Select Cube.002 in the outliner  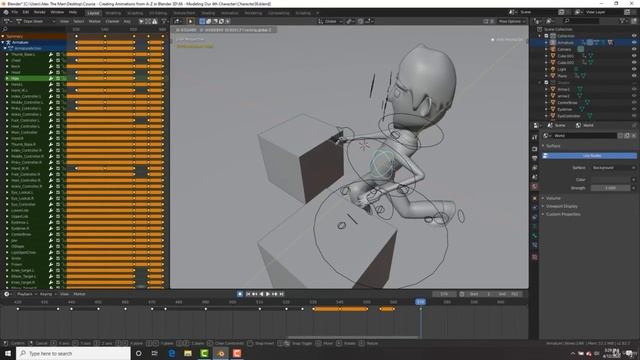pos(566,62)
